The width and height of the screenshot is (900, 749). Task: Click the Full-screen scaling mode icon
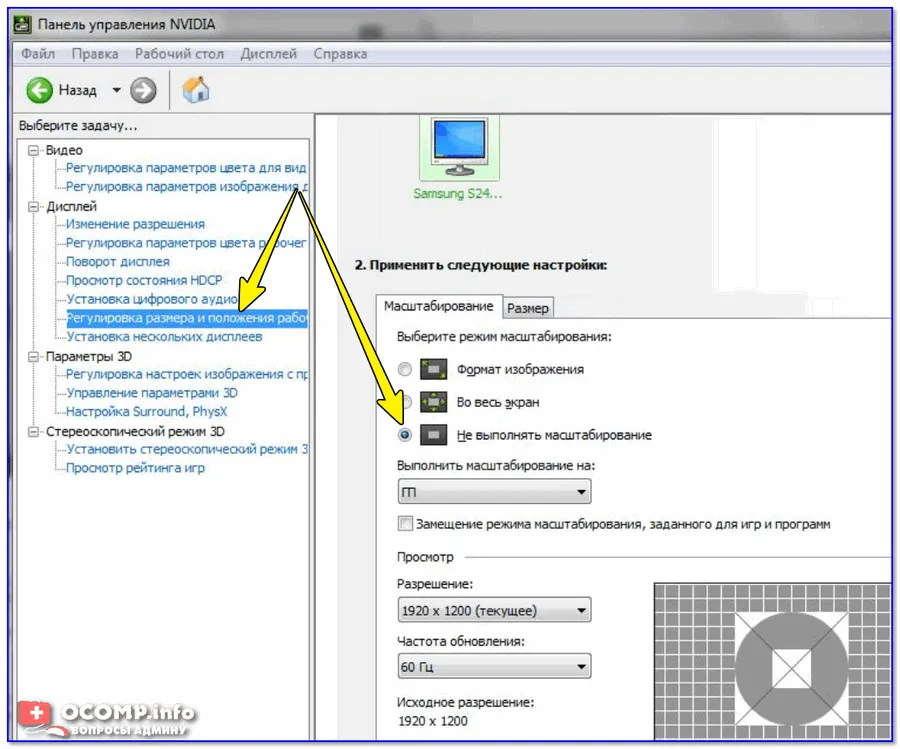[x=433, y=402]
